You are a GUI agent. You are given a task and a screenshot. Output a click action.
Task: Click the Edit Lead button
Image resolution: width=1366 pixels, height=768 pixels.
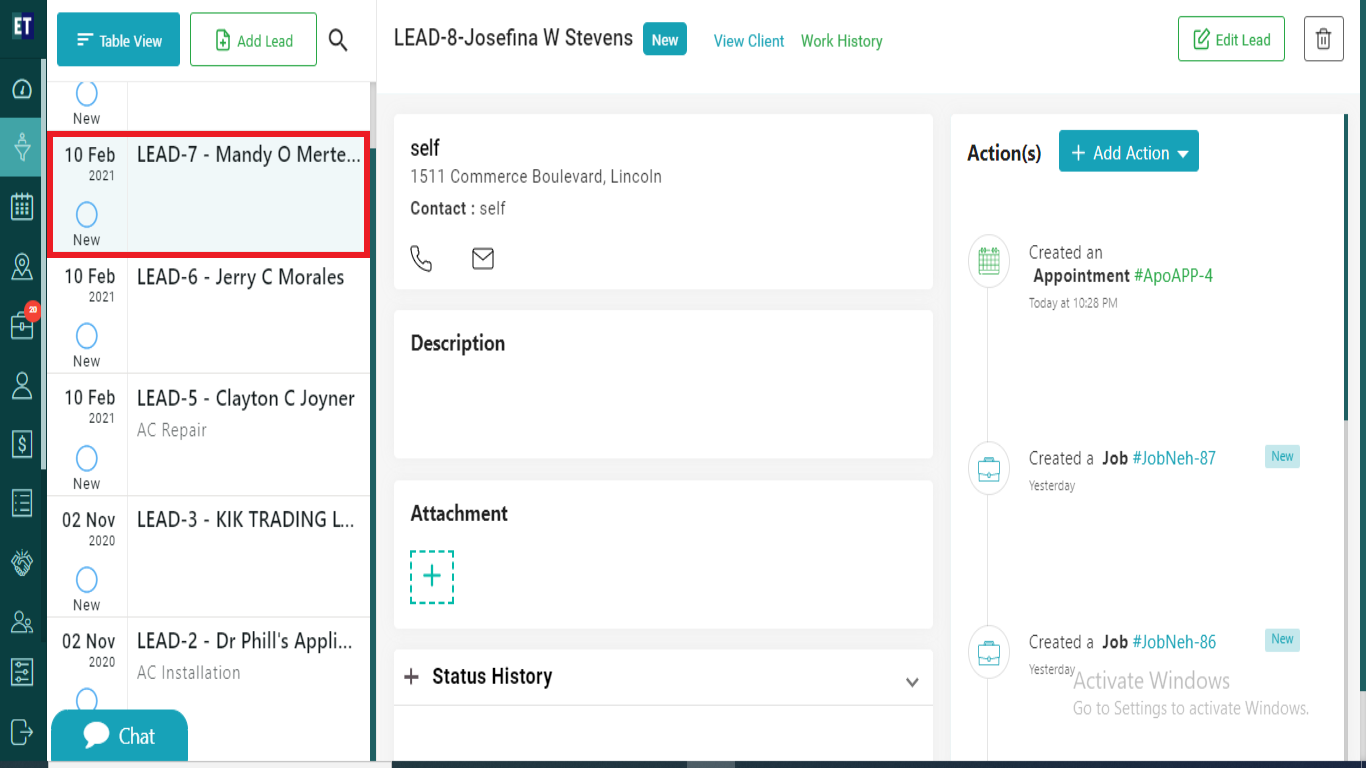[x=1231, y=40]
